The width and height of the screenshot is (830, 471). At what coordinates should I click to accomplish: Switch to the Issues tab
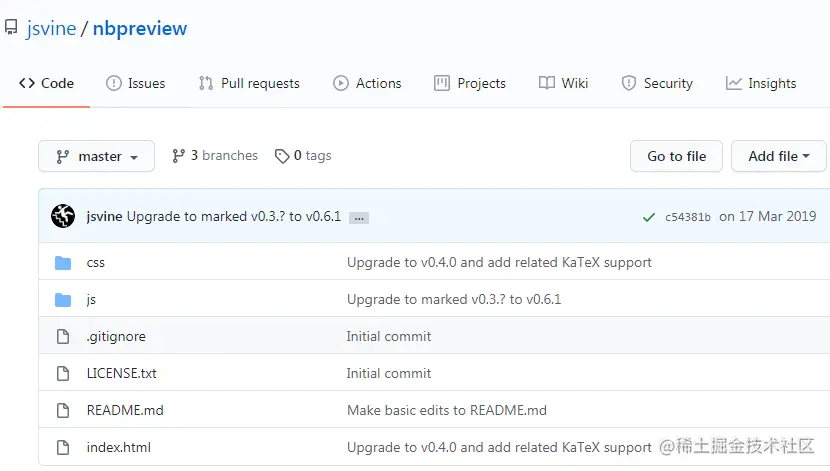[x=136, y=84]
